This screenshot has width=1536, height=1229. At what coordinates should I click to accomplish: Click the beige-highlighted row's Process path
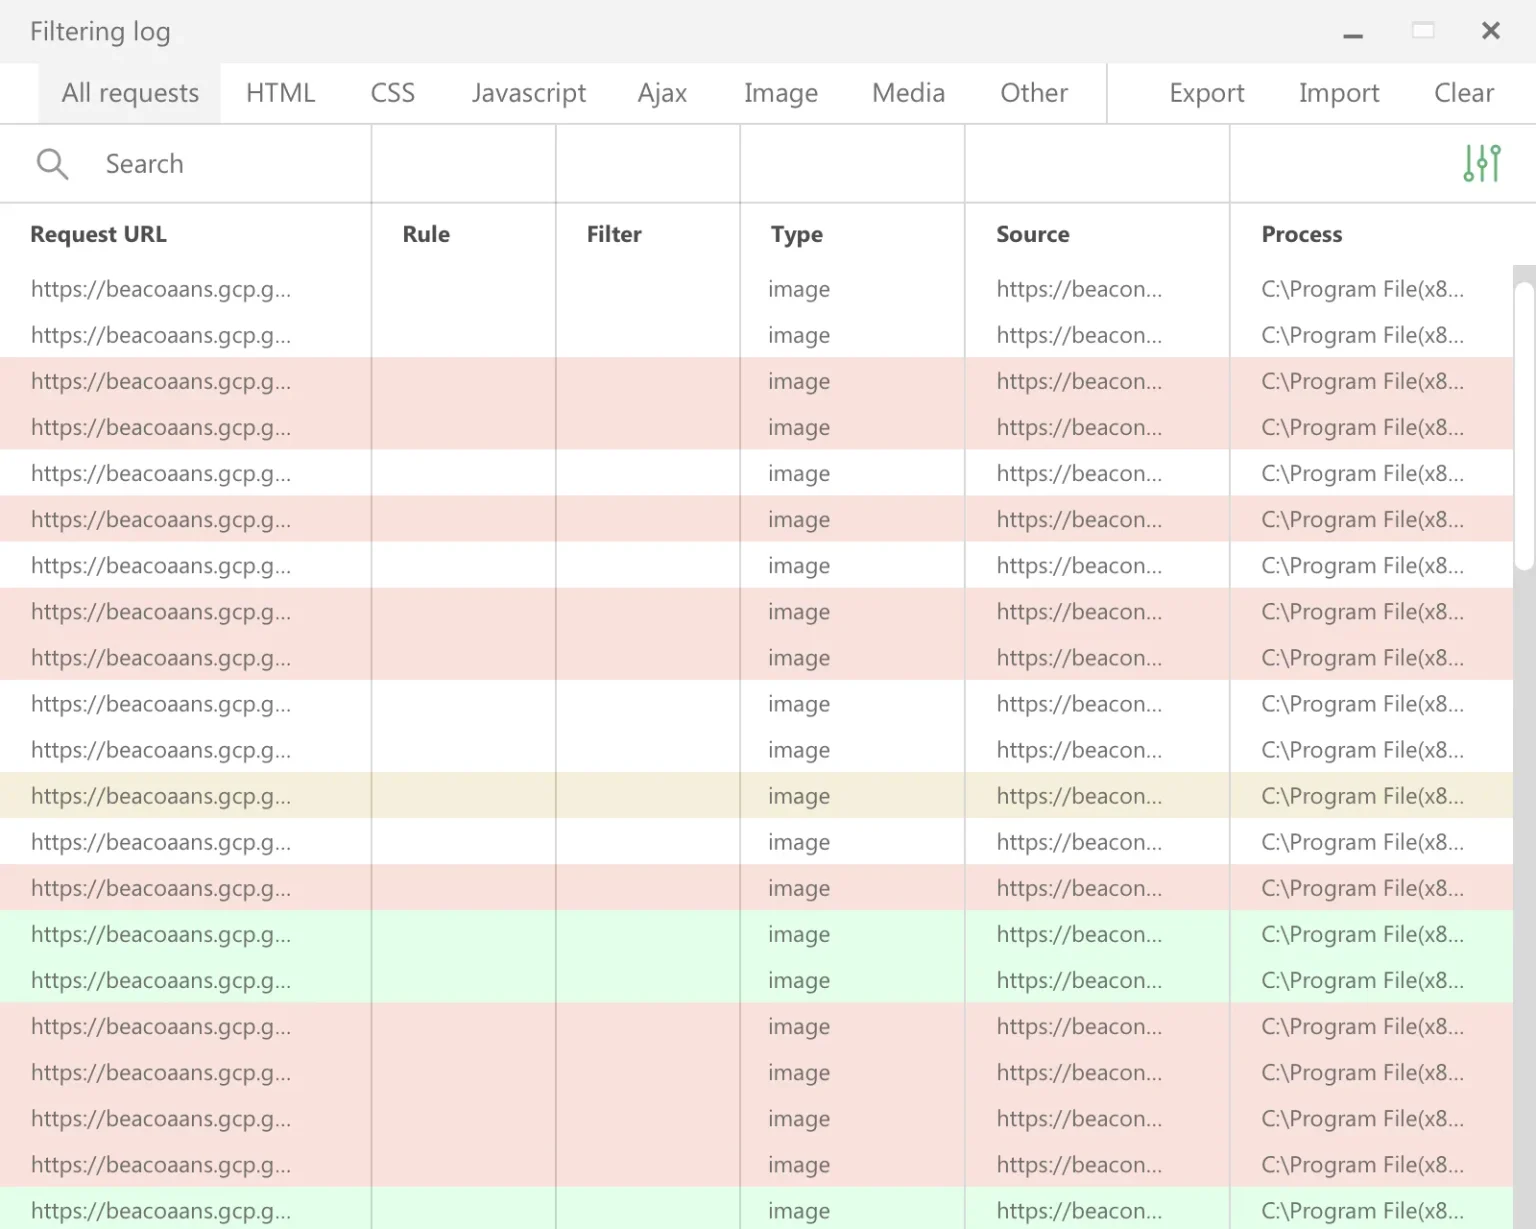pyautogui.click(x=1362, y=796)
